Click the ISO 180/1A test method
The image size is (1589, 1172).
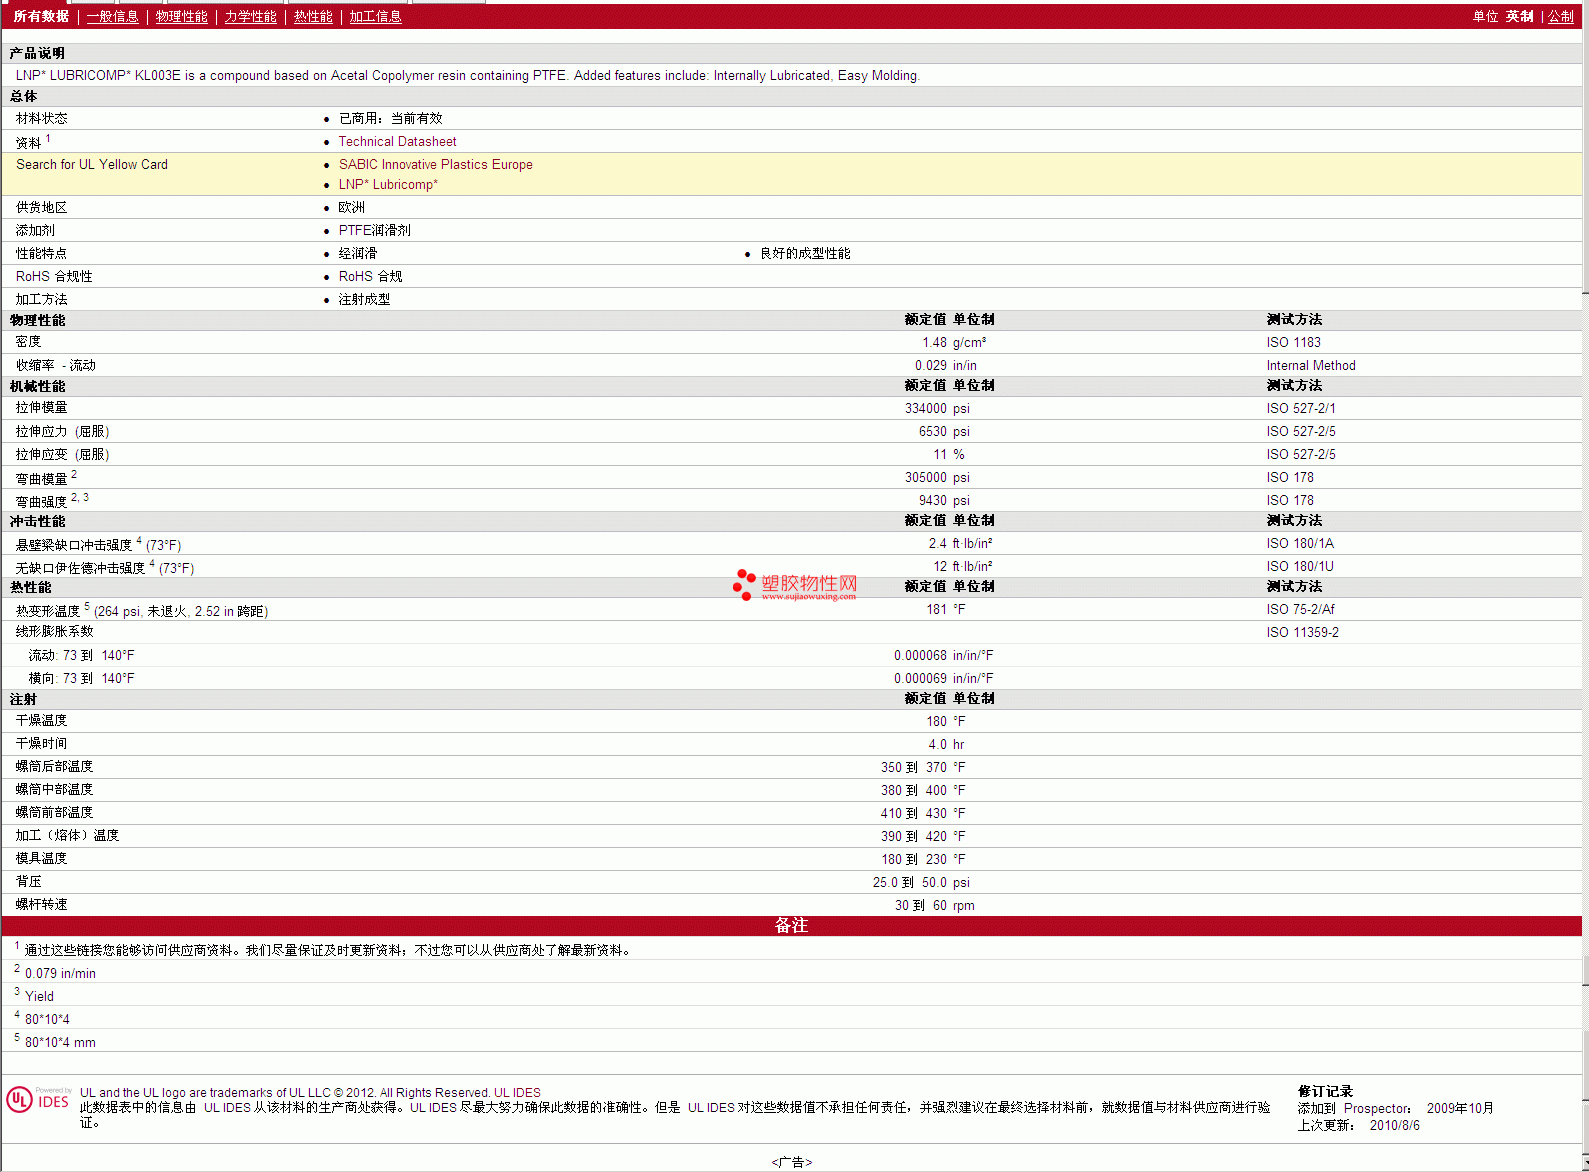pos(1300,544)
